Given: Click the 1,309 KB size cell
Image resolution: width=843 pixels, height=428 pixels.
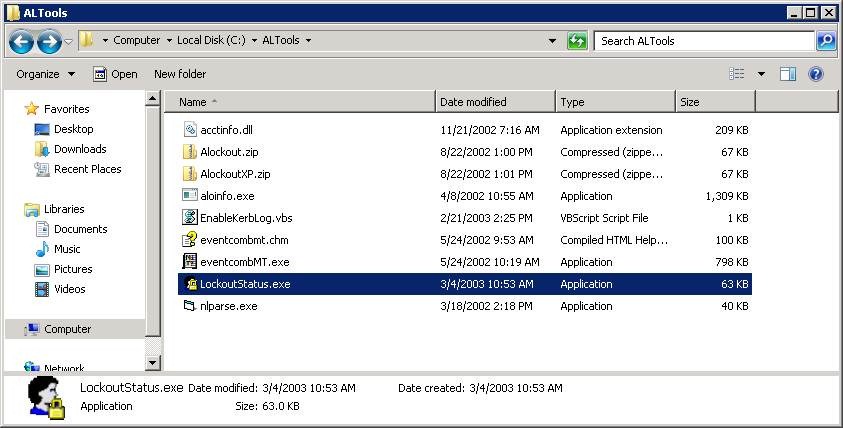Looking at the screenshot, I should coord(727,196).
